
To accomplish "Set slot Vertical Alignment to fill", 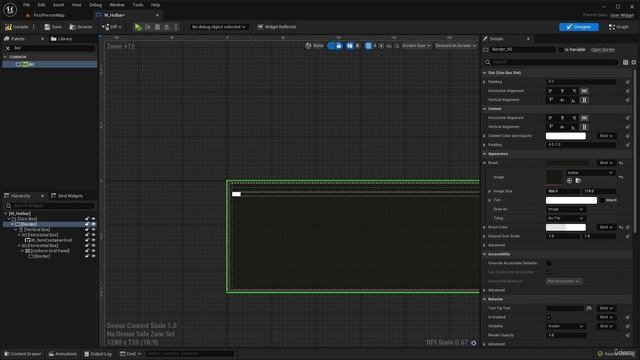I will (x=584, y=100).
